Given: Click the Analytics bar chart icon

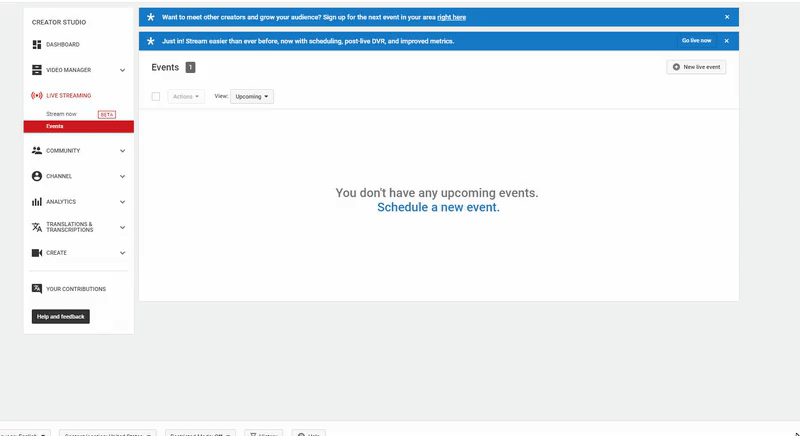Looking at the screenshot, I should tap(37, 201).
